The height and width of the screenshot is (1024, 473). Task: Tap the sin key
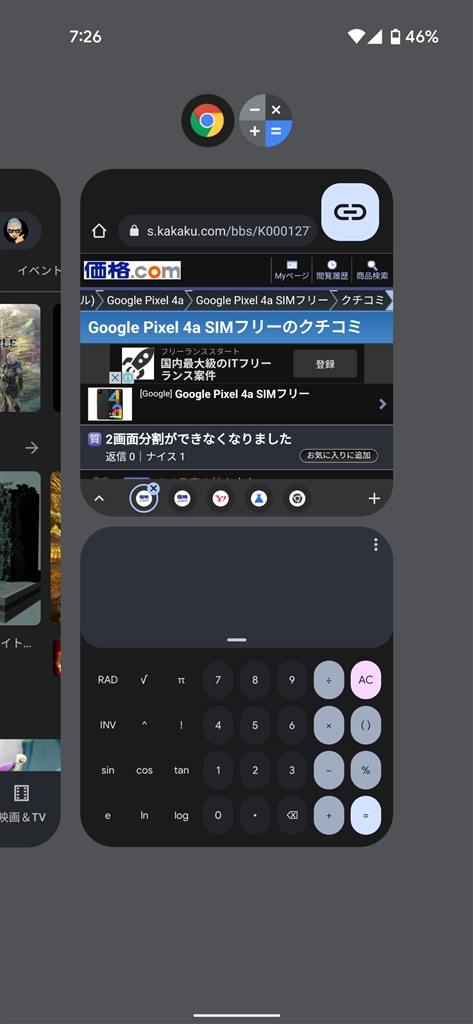pyautogui.click(x=108, y=770)
